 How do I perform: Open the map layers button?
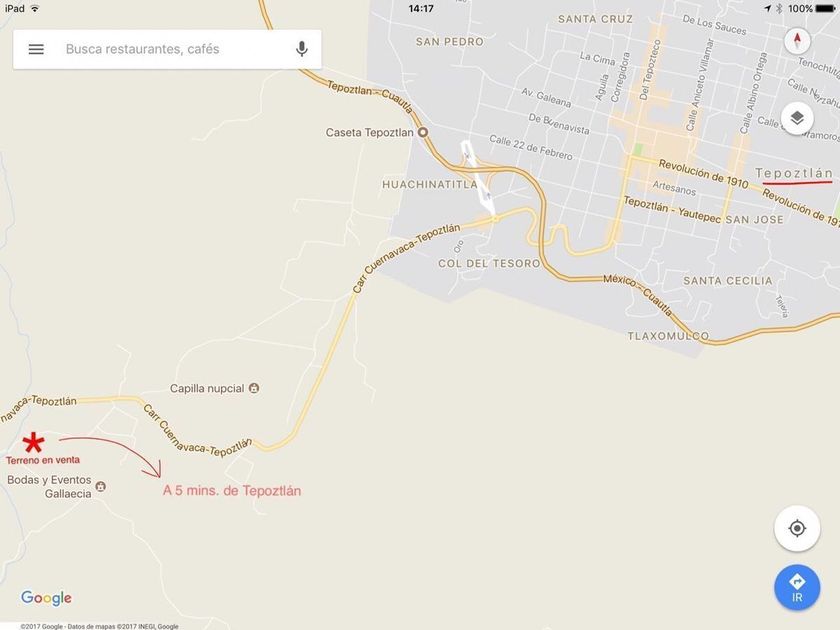797,118
